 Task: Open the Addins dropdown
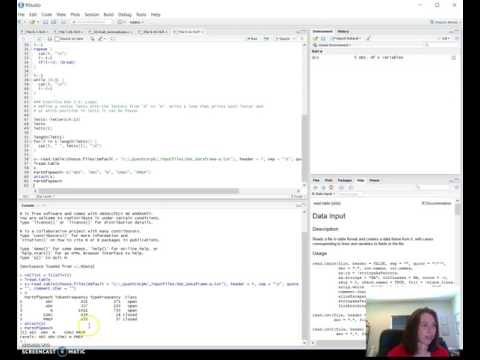tap(136, 22)
